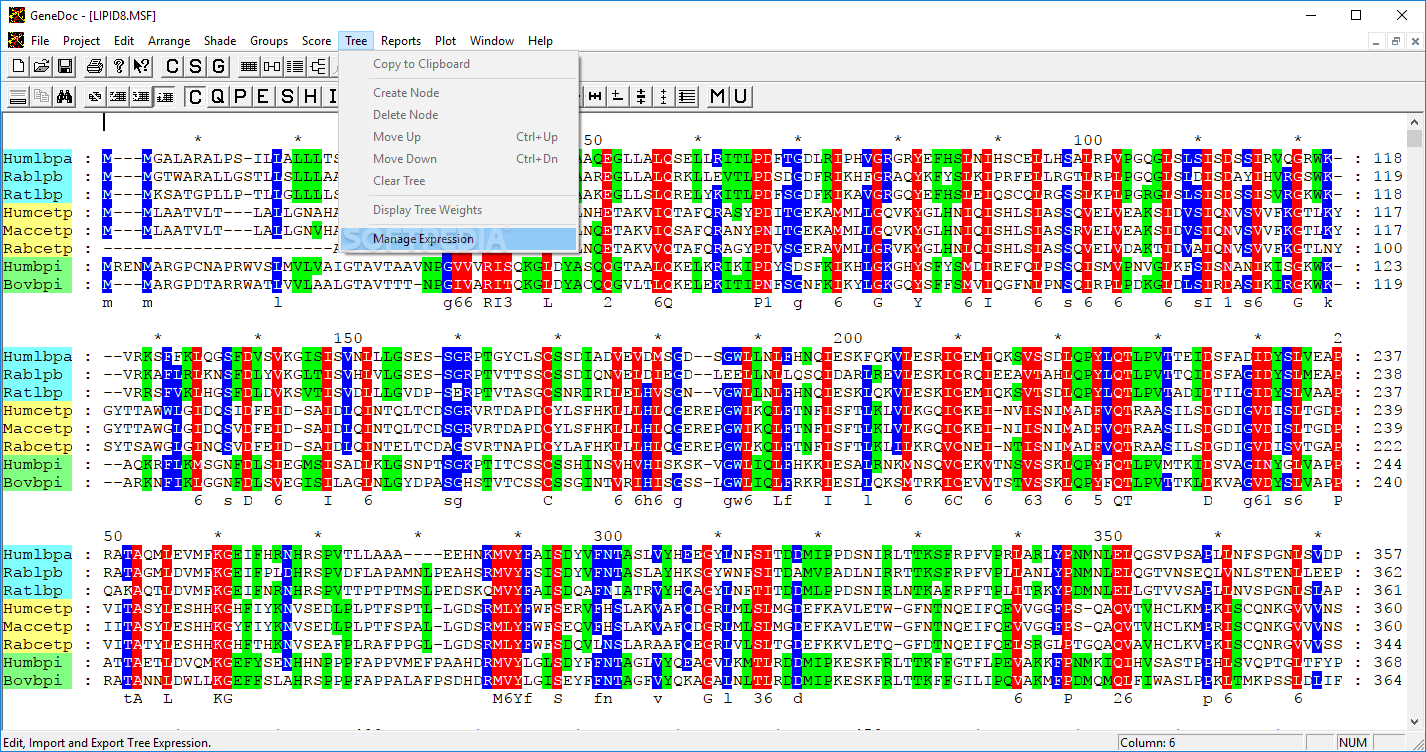Open the Reports menu

click(x=401, y=41)
